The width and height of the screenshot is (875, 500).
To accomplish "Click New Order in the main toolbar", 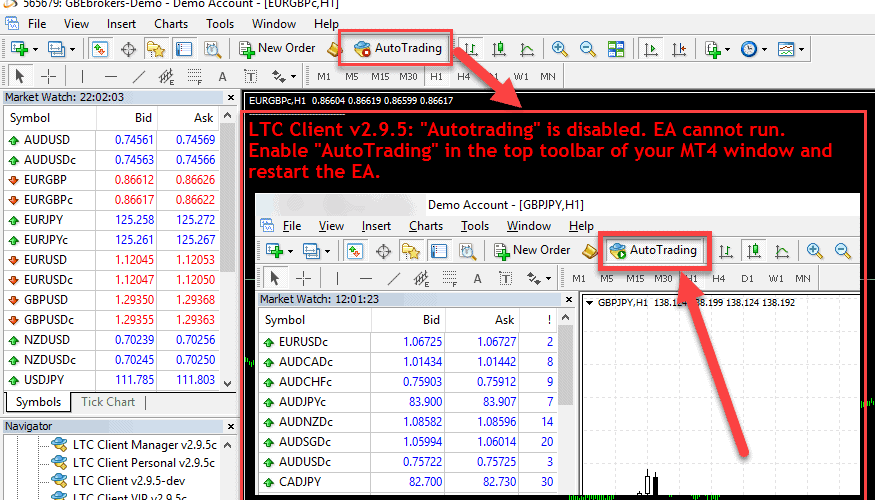I will click(x=277, y=49).
